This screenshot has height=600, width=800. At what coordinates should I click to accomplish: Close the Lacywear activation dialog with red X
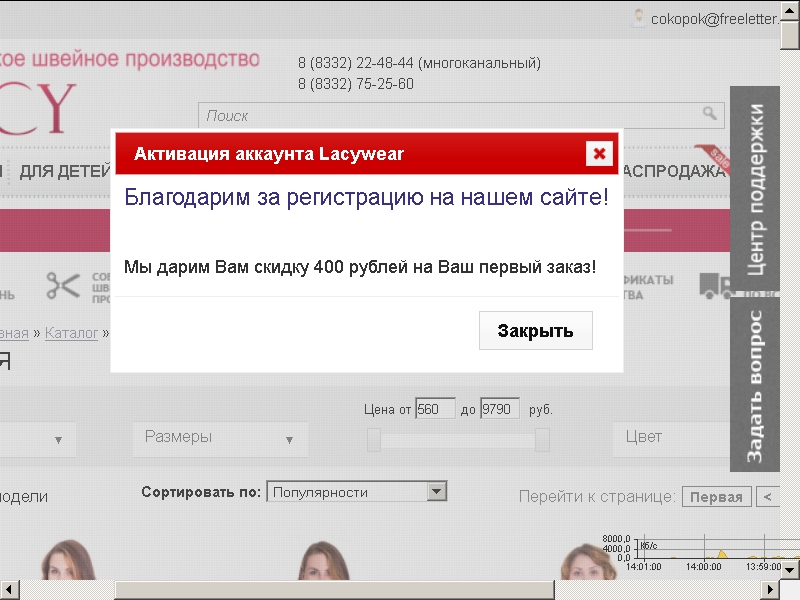pos(599,154)
